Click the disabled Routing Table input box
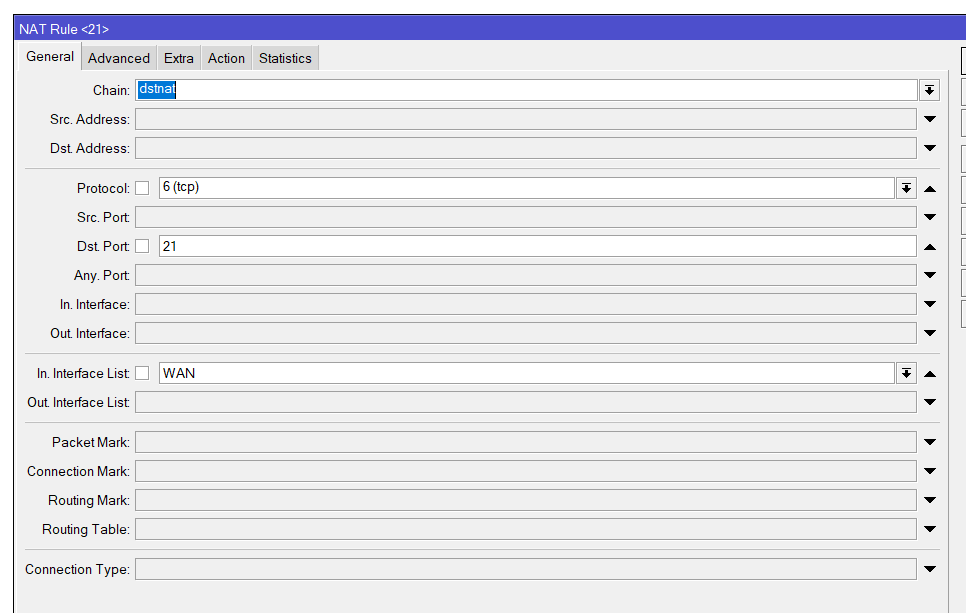 [x=526, y=529]
